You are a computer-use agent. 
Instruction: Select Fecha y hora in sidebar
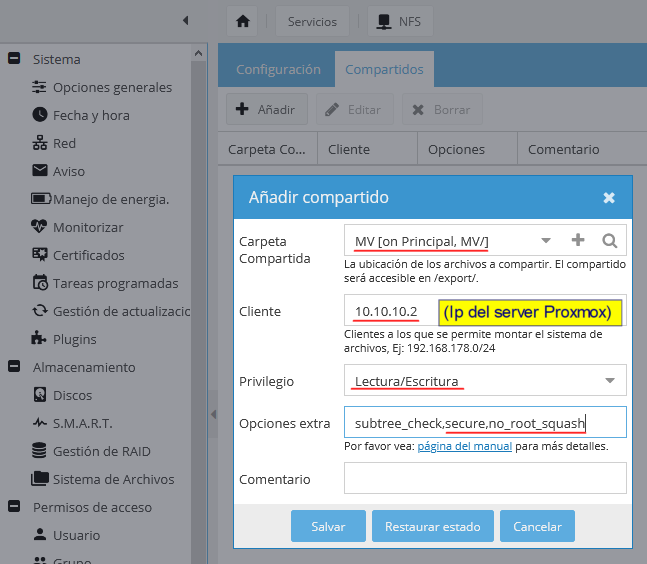[x=91, y=115]
